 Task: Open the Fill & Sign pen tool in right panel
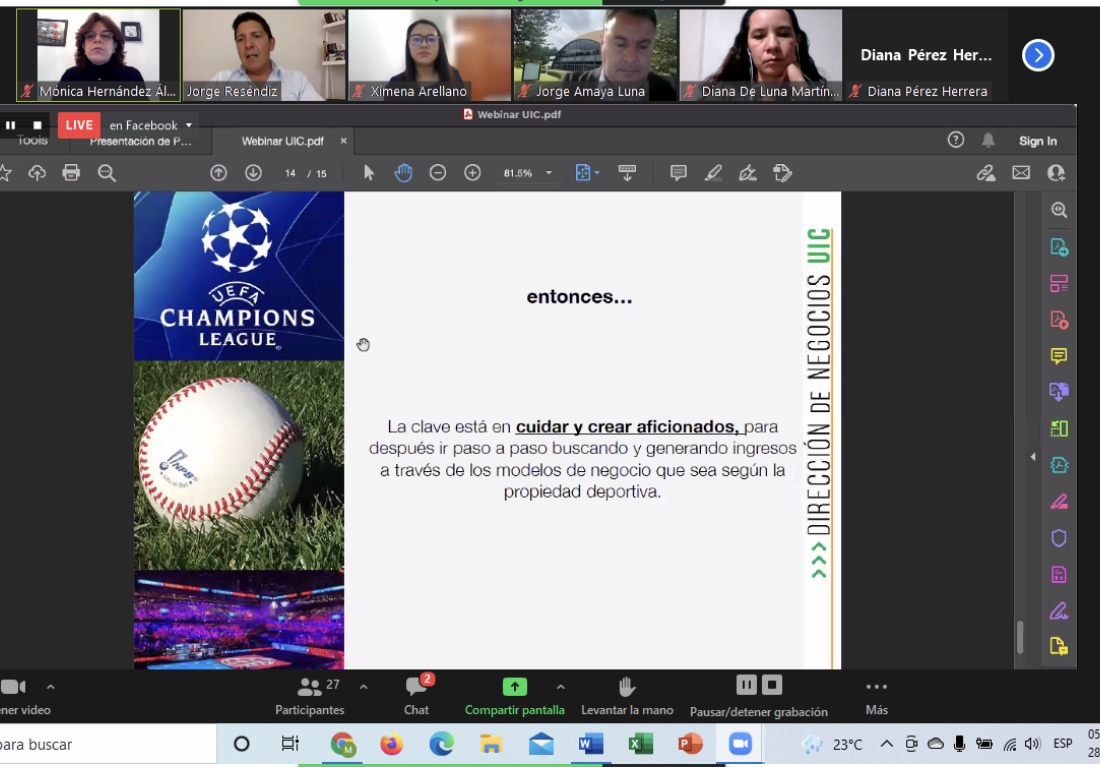pos(1059,611)
